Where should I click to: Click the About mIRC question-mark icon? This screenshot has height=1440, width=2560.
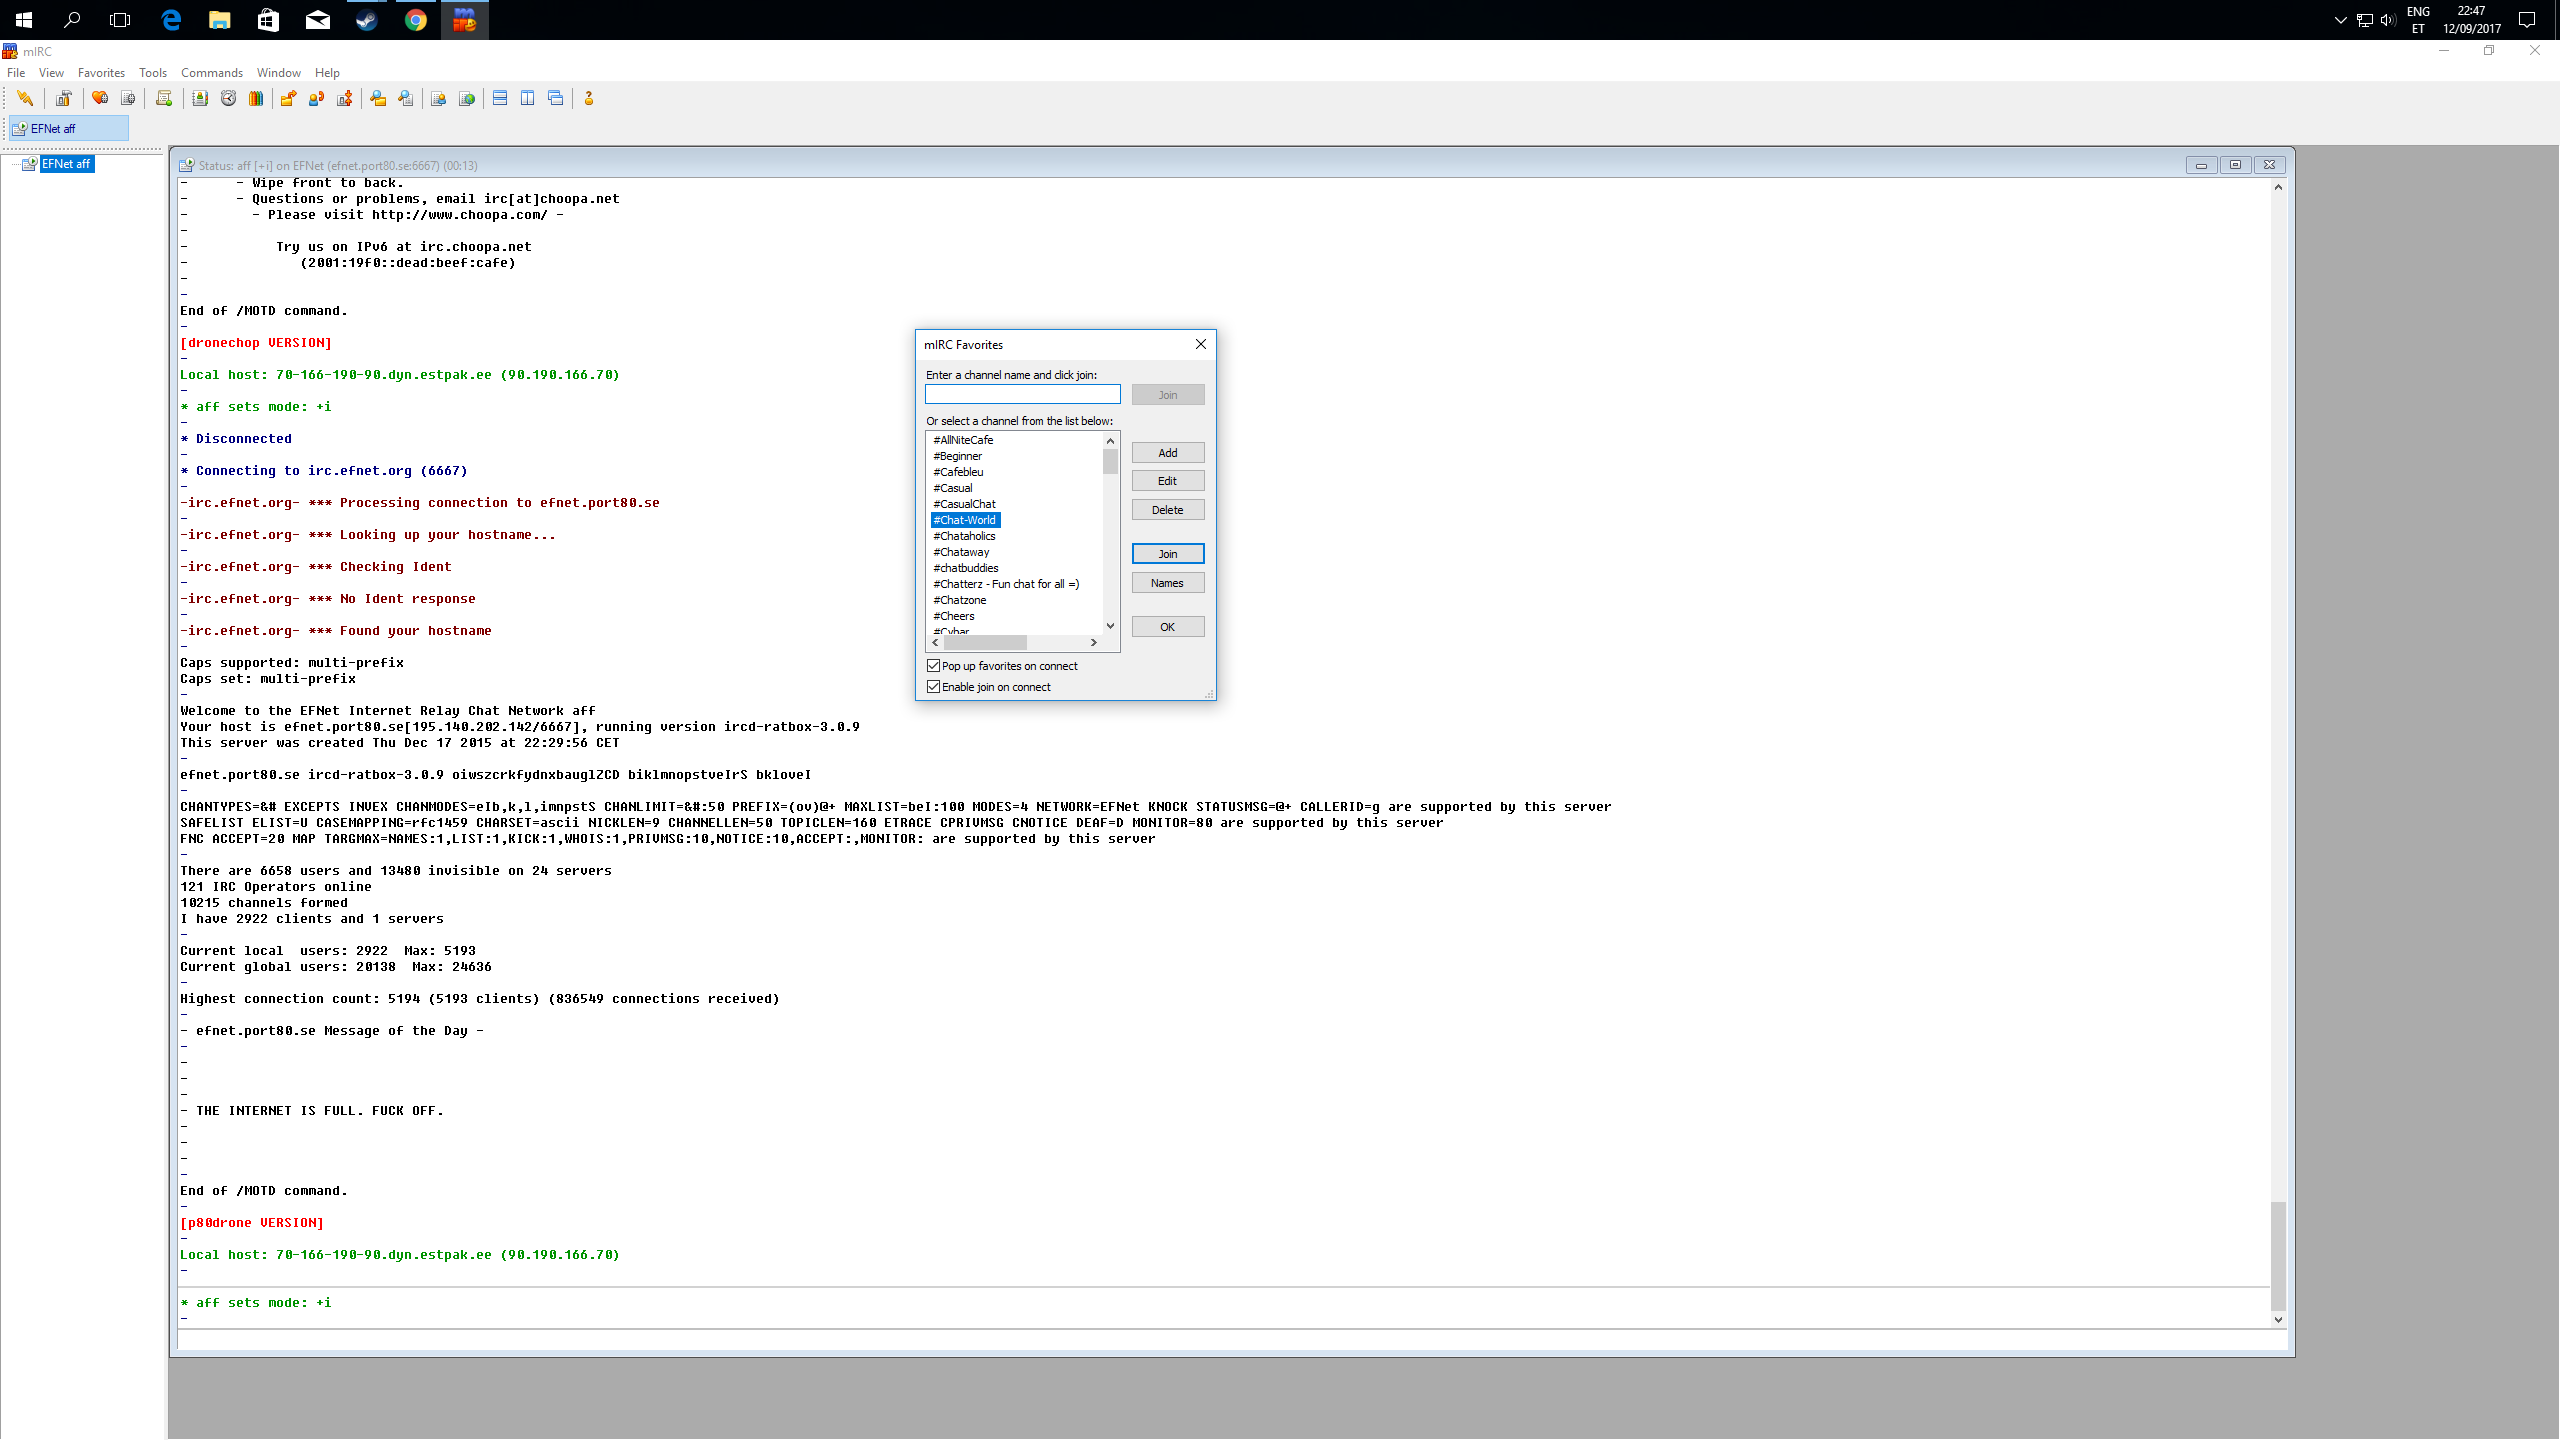click(x=589, y=98)
